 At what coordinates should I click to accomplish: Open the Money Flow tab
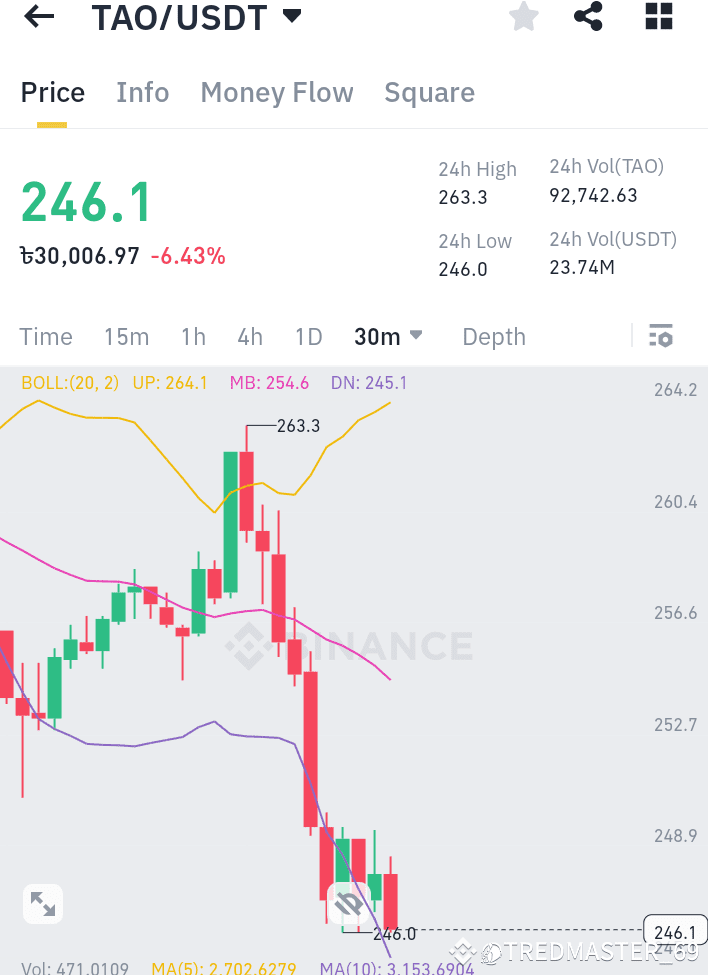click(x=277, y=92)
